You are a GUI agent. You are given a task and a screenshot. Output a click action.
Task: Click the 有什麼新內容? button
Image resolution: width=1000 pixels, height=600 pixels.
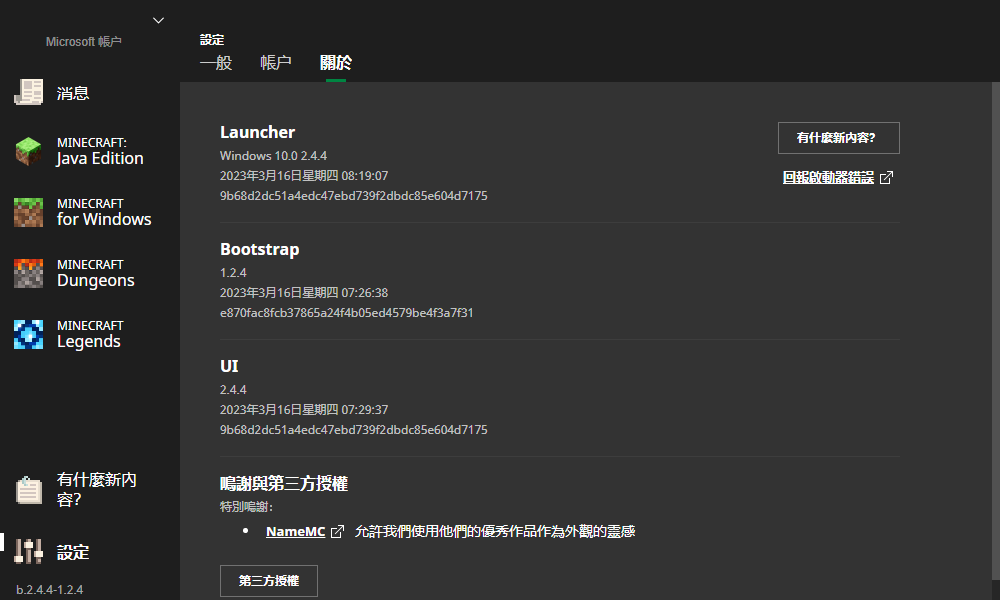click(x=839, y=138)
